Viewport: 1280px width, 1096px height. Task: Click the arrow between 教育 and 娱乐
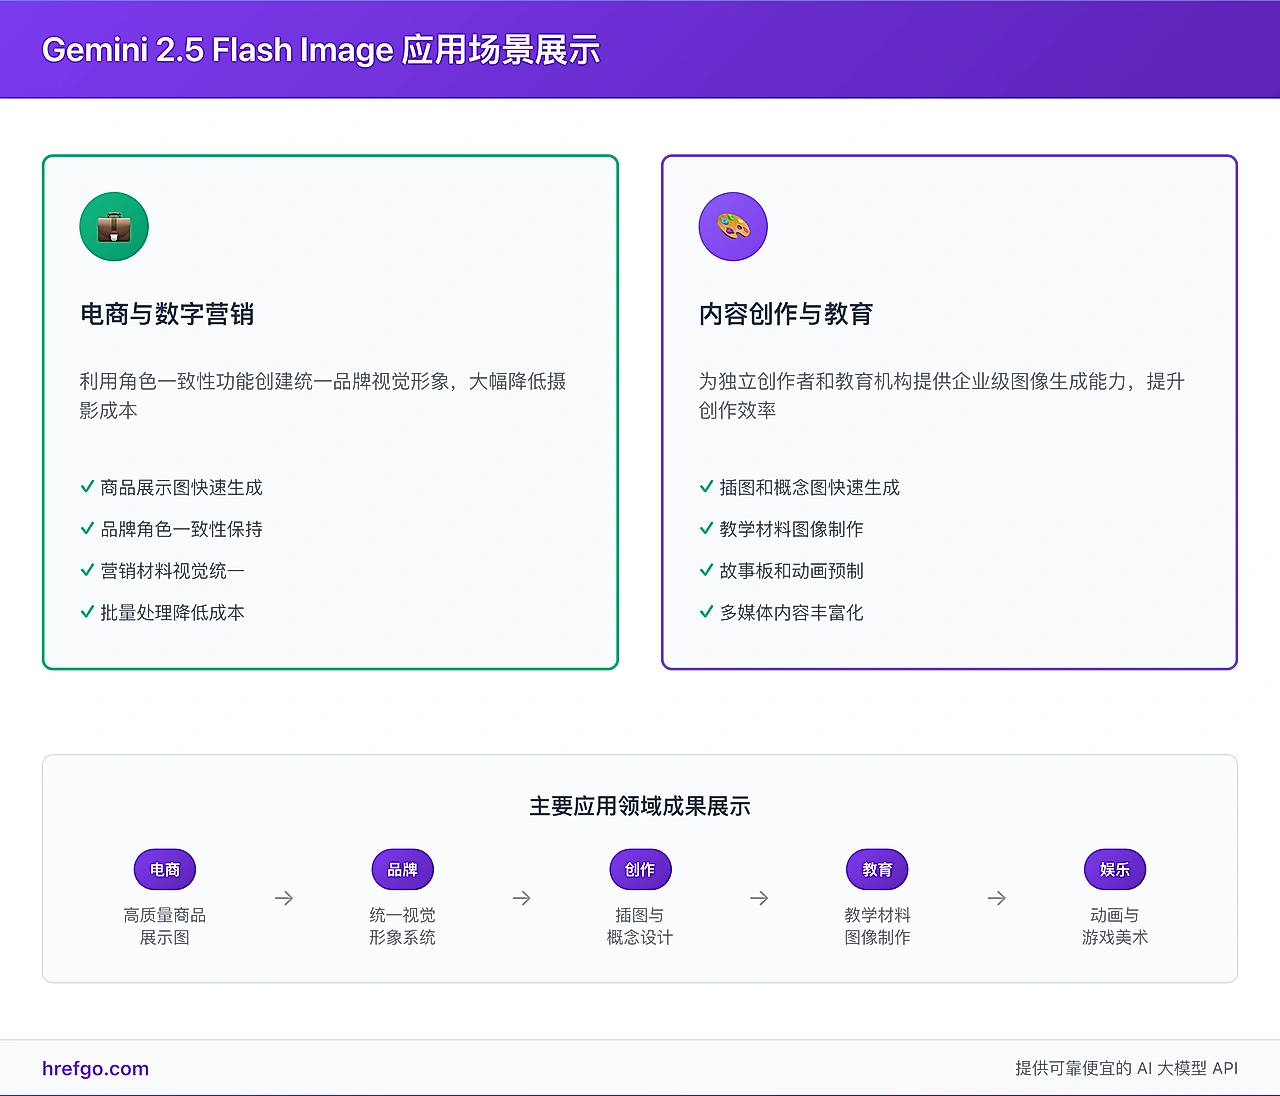click(996, 898)
